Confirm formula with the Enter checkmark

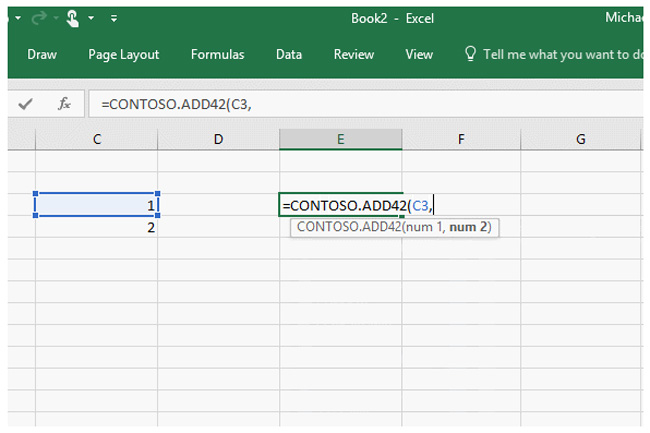[25, 104]
